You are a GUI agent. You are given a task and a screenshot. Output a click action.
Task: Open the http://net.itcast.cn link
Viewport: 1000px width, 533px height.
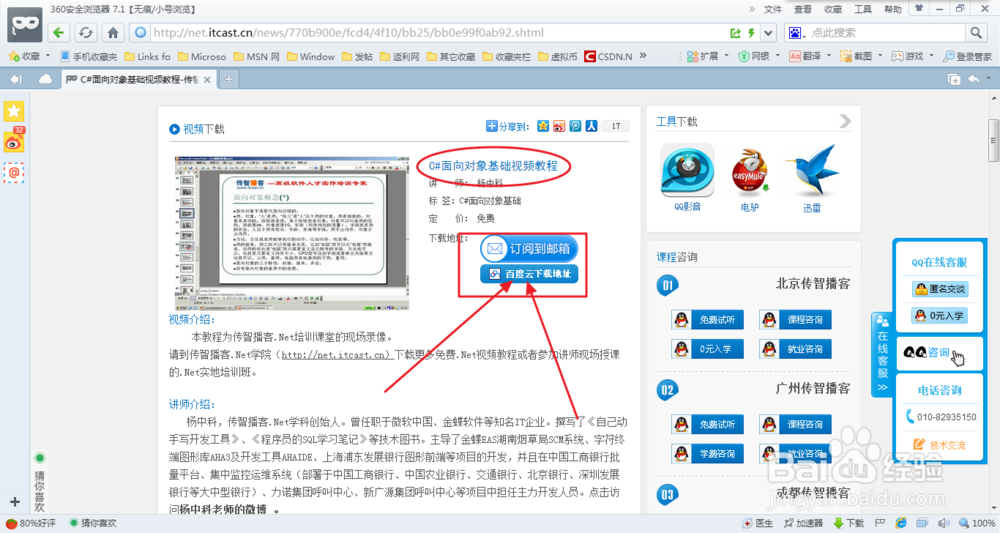(x=336, y=354)
